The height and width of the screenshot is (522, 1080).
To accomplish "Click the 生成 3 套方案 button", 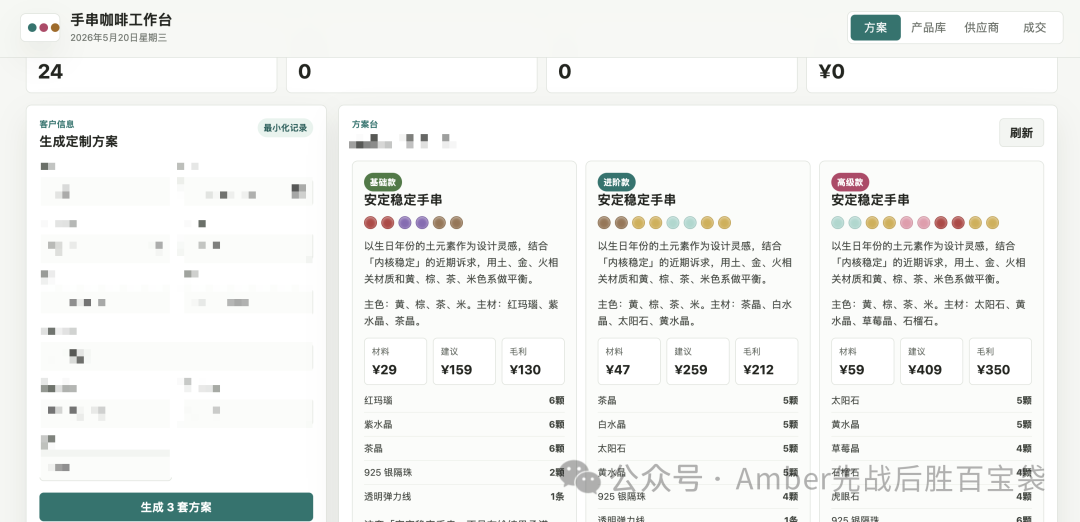I will point(176,507).
